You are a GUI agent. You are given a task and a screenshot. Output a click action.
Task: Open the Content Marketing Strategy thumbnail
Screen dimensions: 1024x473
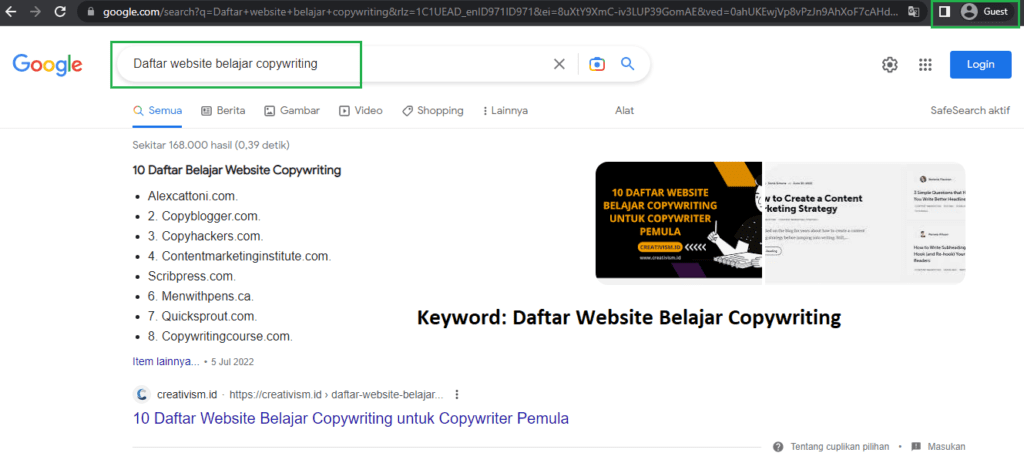(864, 223)
